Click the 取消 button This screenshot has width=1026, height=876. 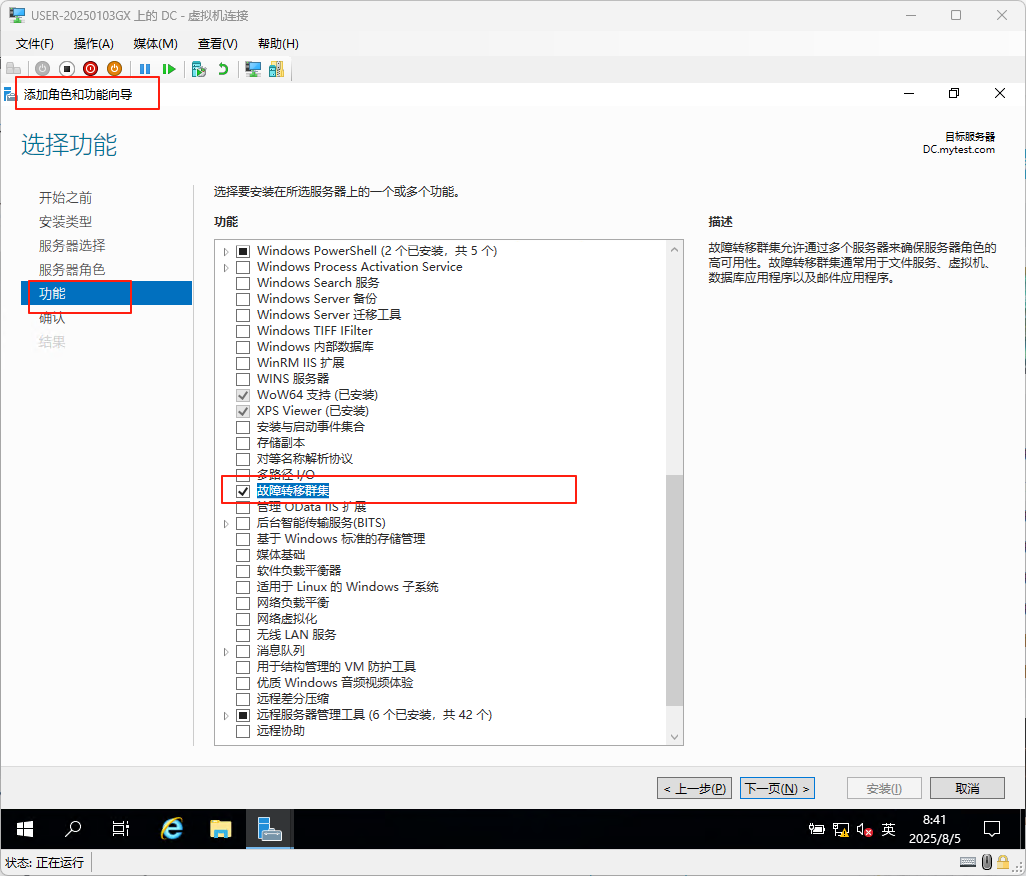point(967,788)
